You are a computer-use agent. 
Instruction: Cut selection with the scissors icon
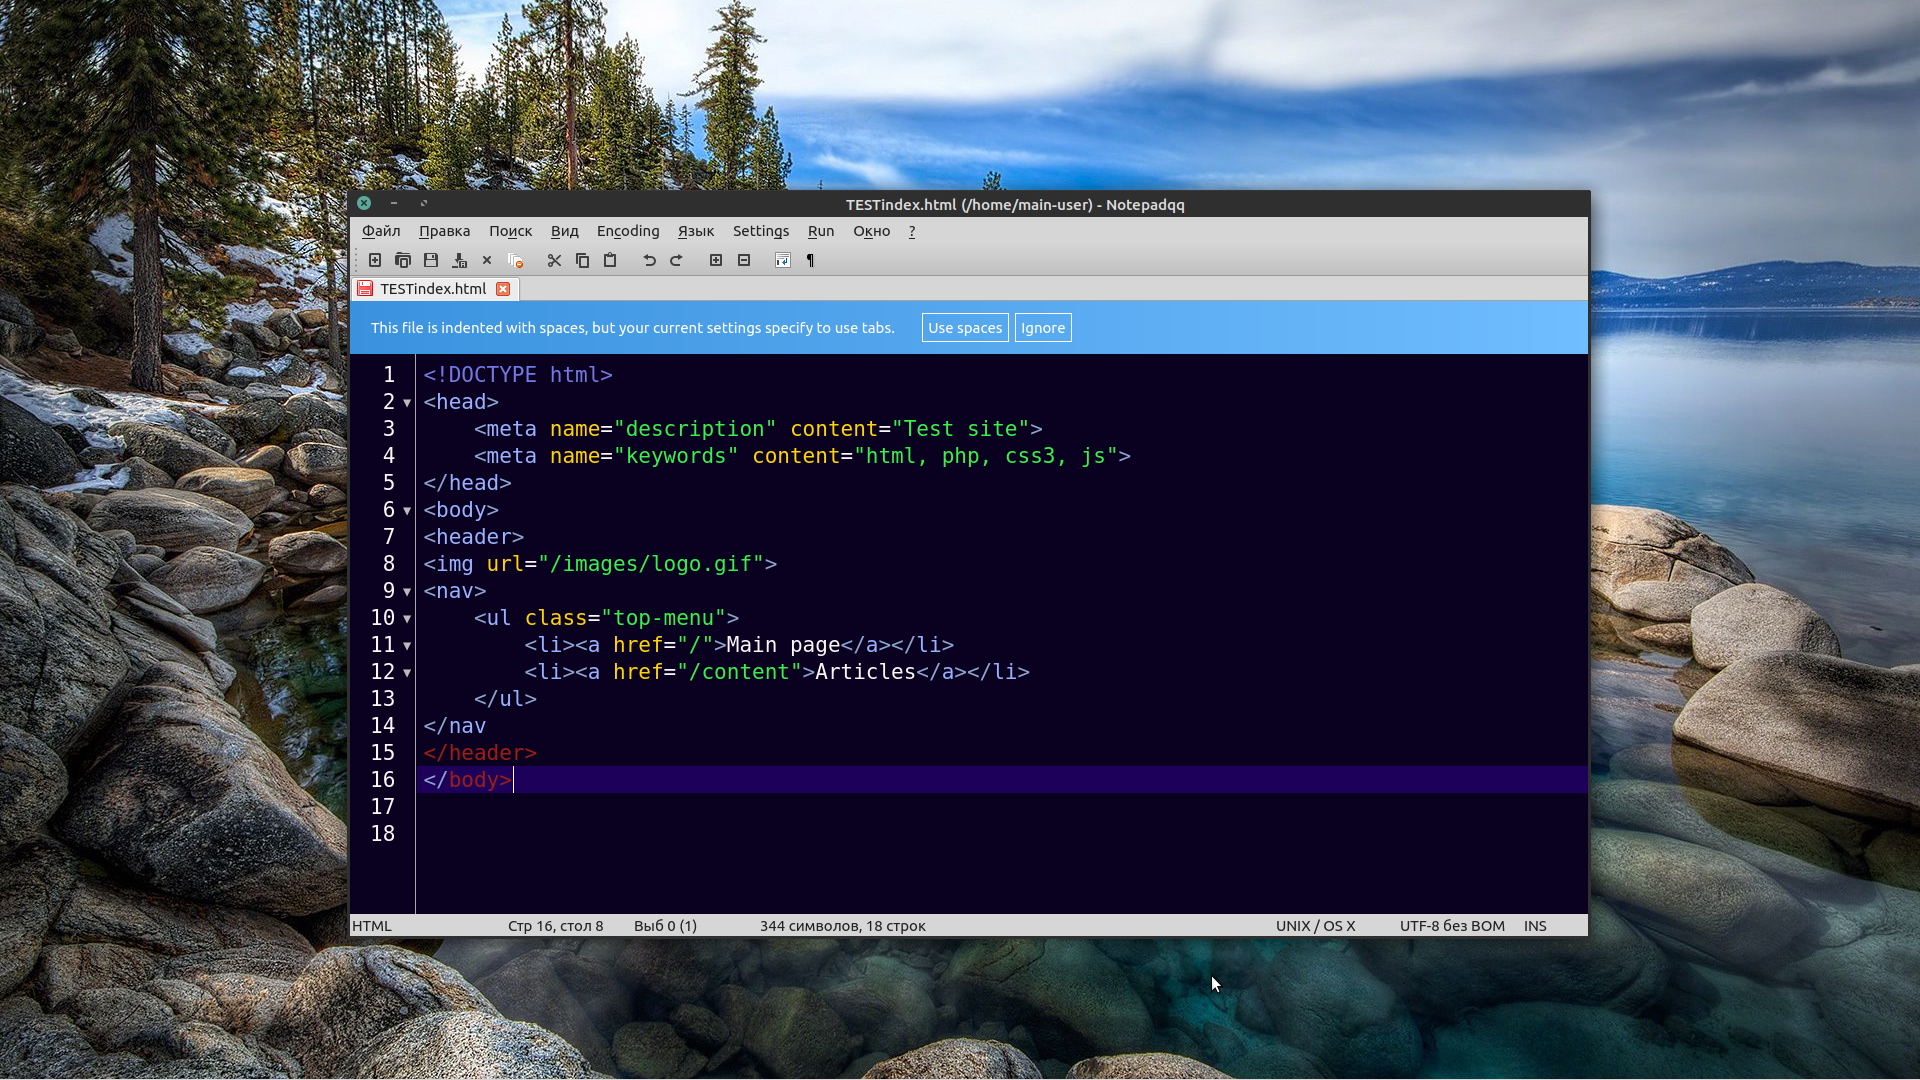click(x=554, y=260)
